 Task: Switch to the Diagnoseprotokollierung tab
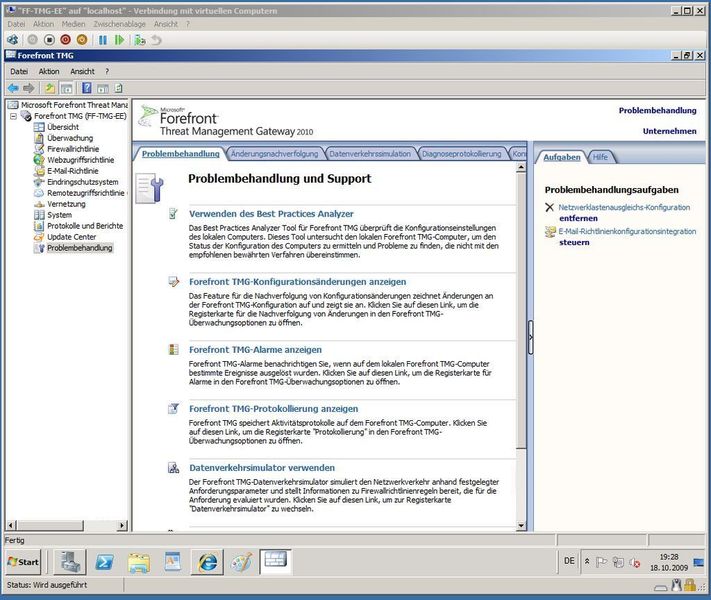click(x=462, y=154)
